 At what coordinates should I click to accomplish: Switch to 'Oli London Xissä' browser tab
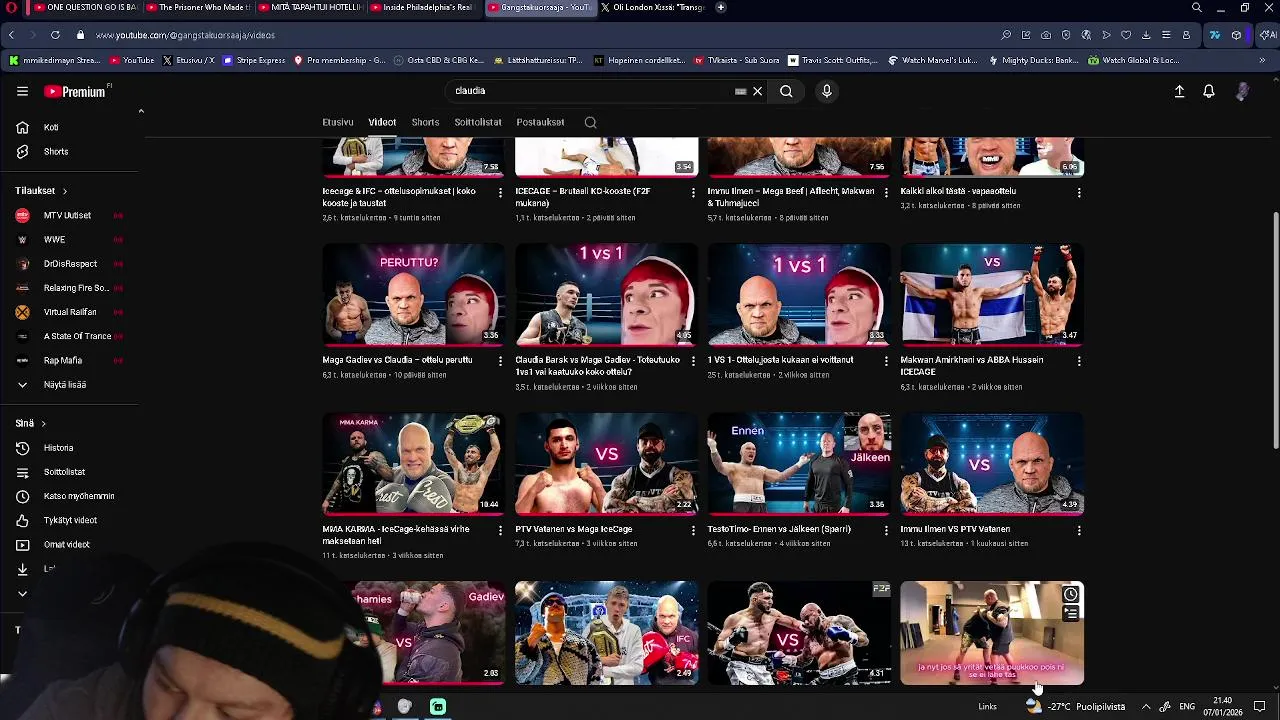(x=655, y=7)
